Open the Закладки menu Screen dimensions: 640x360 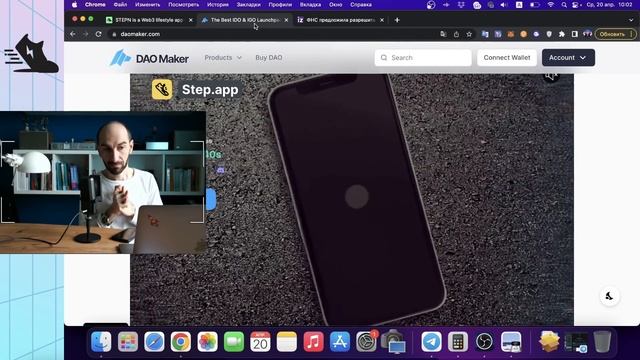tap(248, 5)
